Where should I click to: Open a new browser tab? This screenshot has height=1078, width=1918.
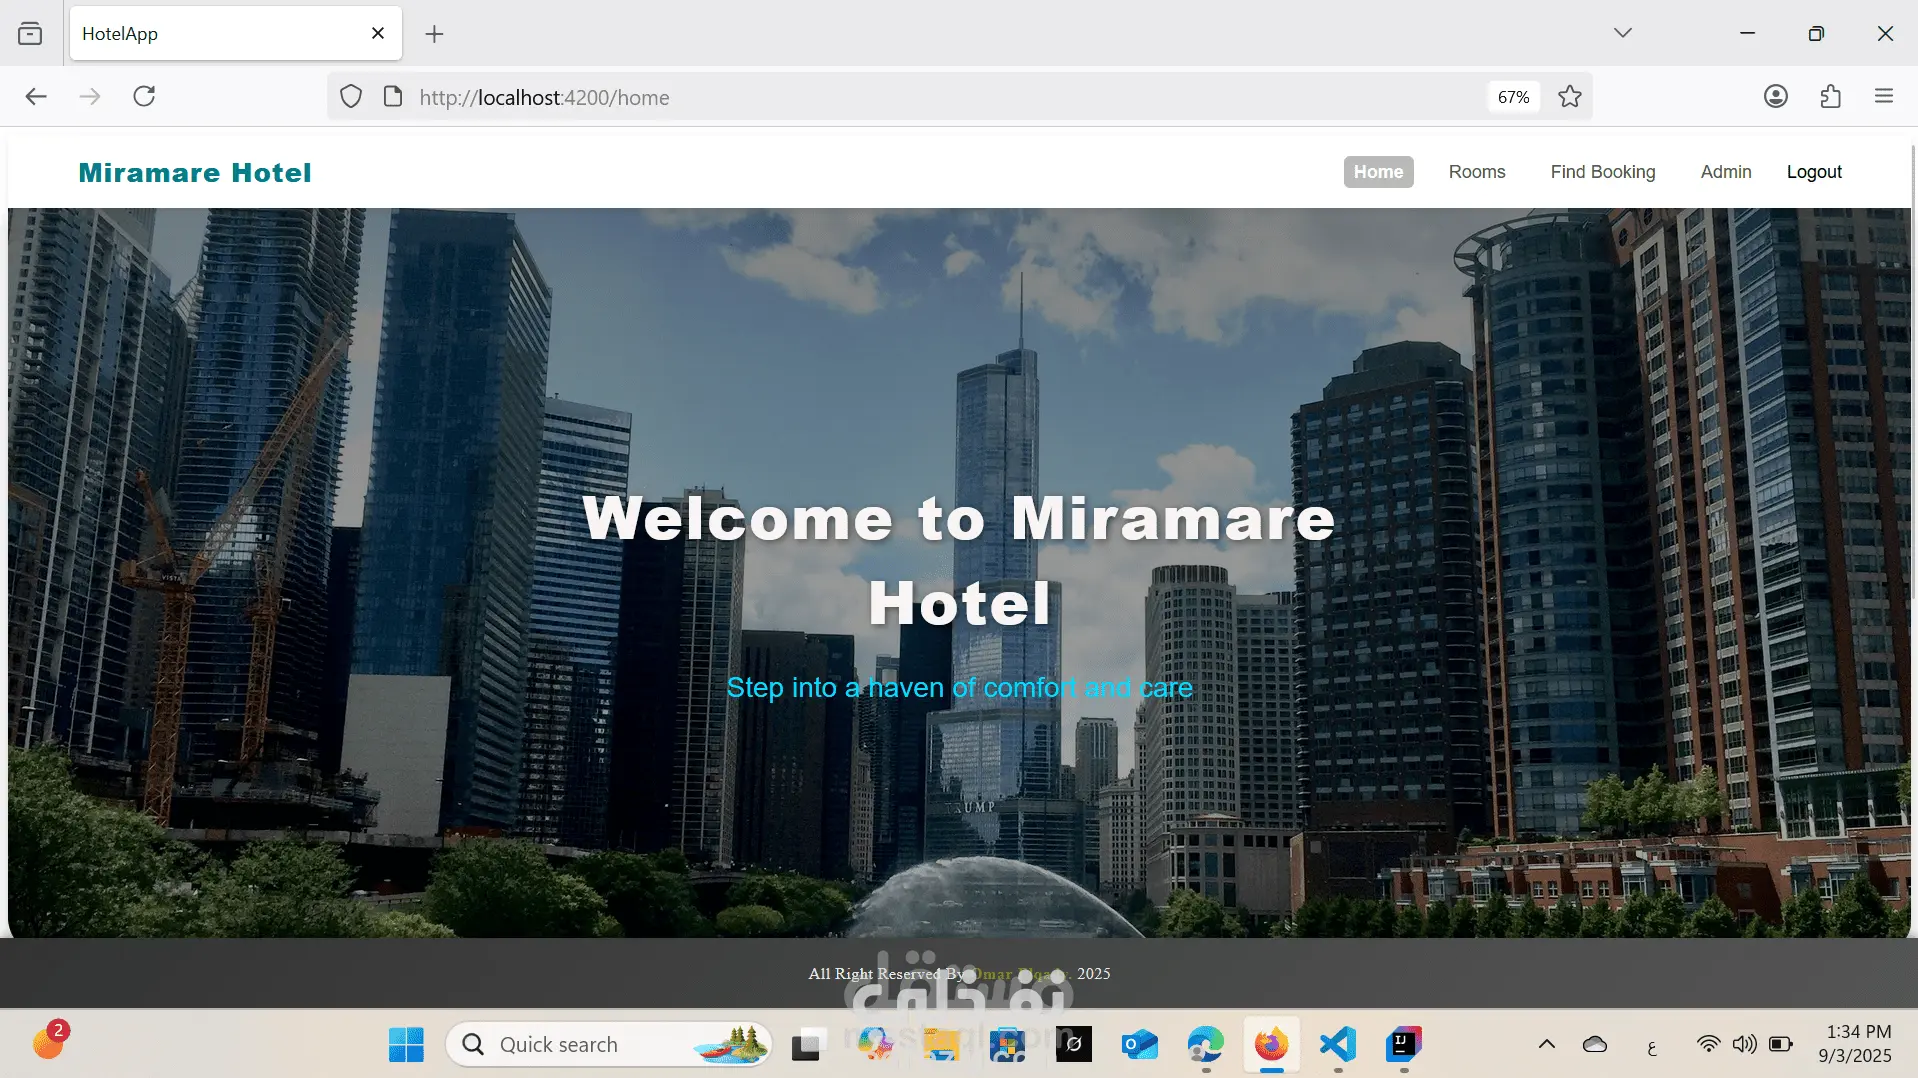click(x=434, y=34)
